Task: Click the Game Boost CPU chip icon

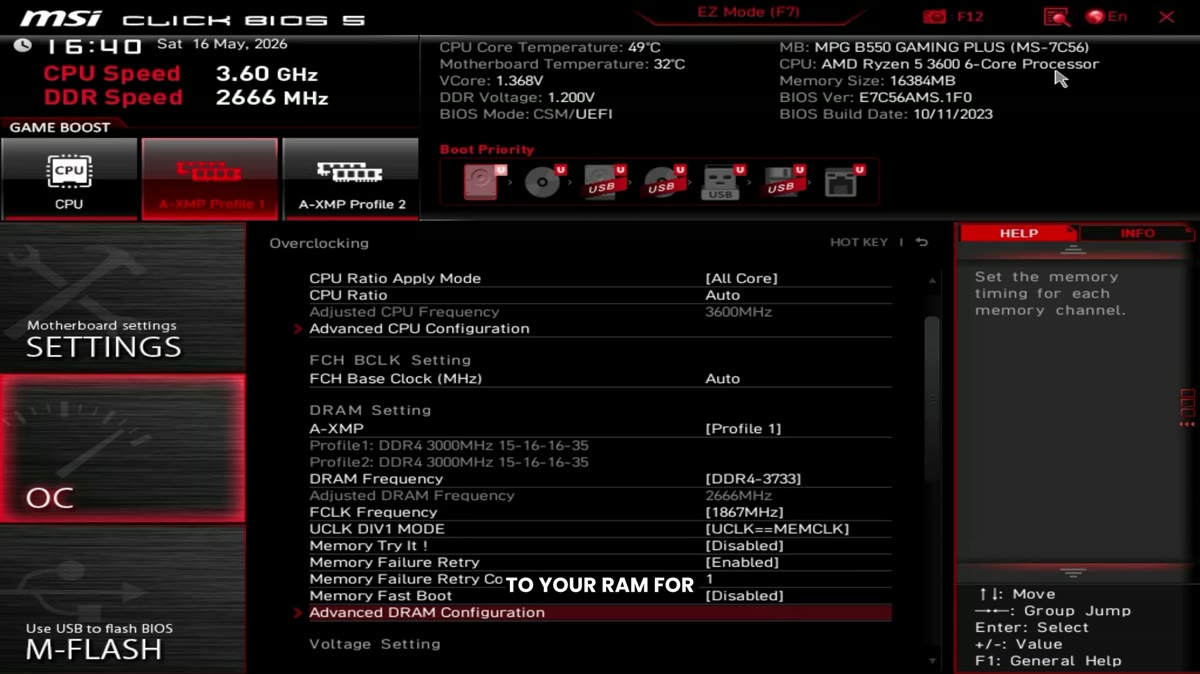Action: 69,171
